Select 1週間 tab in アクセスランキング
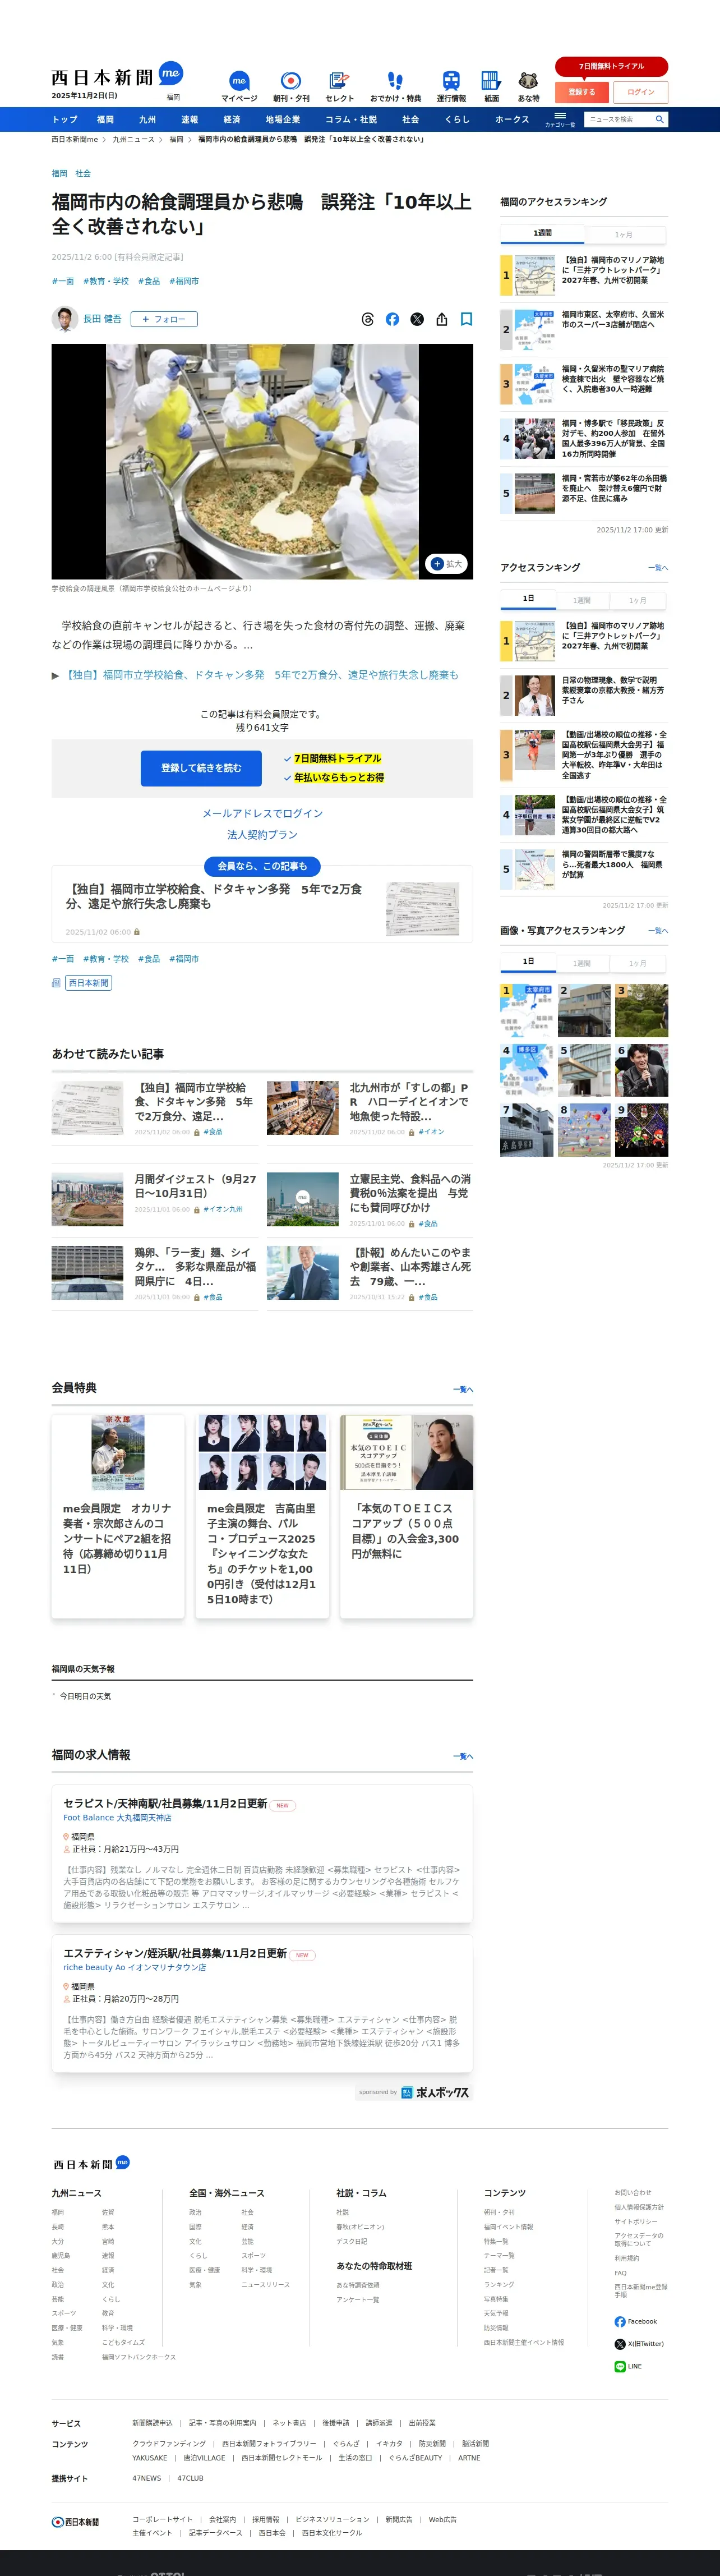 [x=582, y=600]
